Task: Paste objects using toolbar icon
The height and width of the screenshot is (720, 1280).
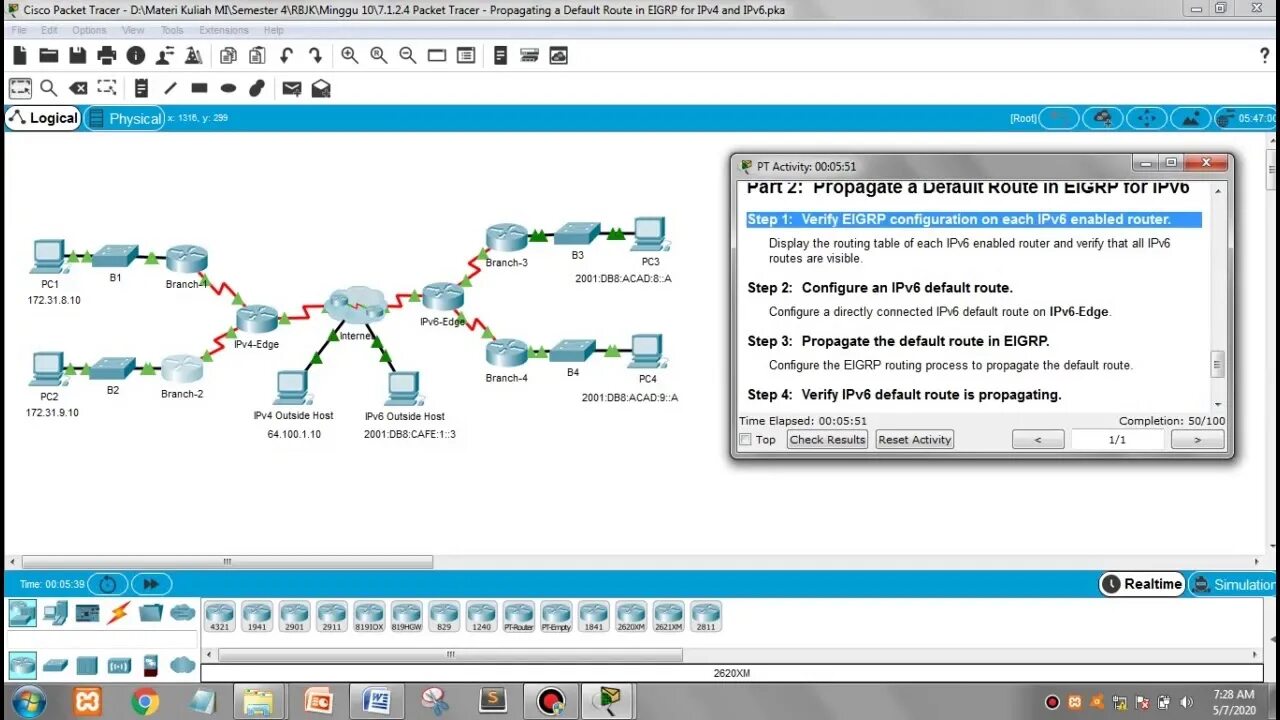Action: click(257, 55)
